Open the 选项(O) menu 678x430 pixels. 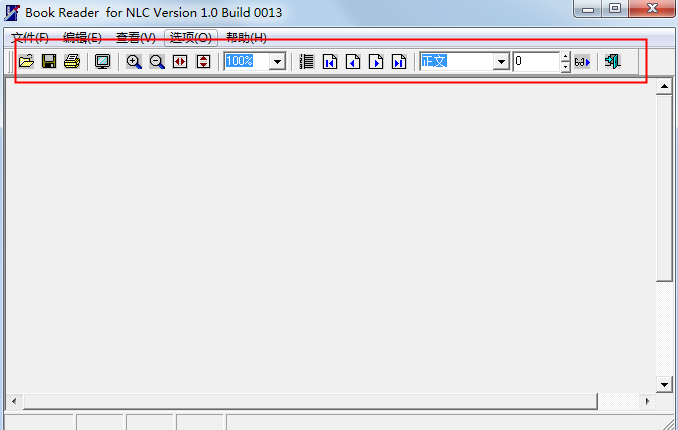pyautogui.click(x=191, y=38)
